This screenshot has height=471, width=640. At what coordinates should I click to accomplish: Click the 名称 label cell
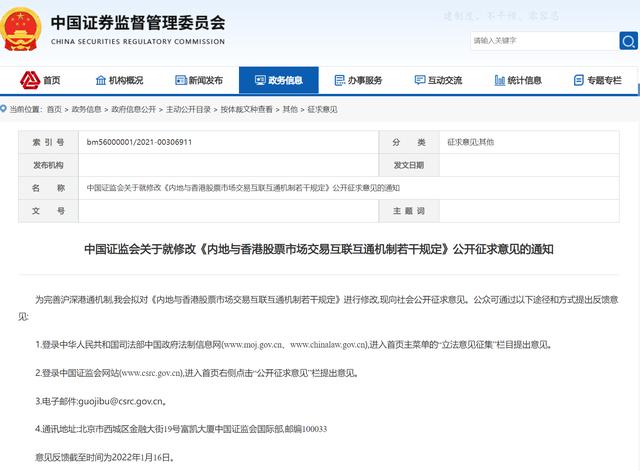pyautogui.click(x=49, y=188)
